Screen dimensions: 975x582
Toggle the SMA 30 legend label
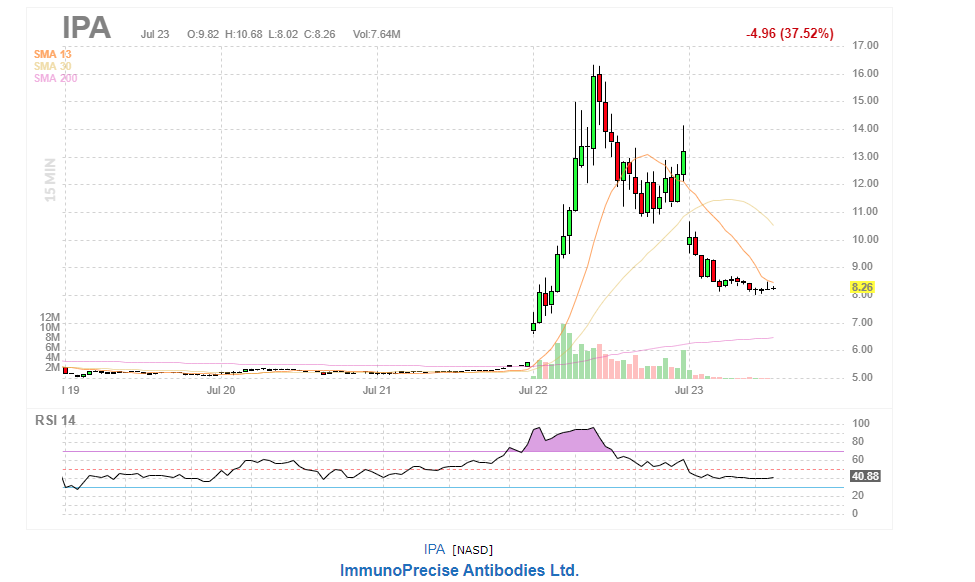(52, 66)
